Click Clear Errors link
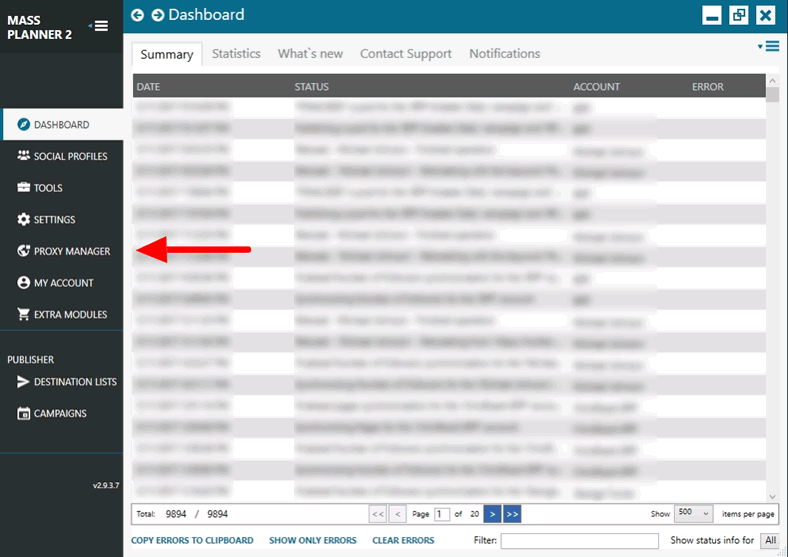788x557 pixels. pyautogui.click(x=403, y=540)
